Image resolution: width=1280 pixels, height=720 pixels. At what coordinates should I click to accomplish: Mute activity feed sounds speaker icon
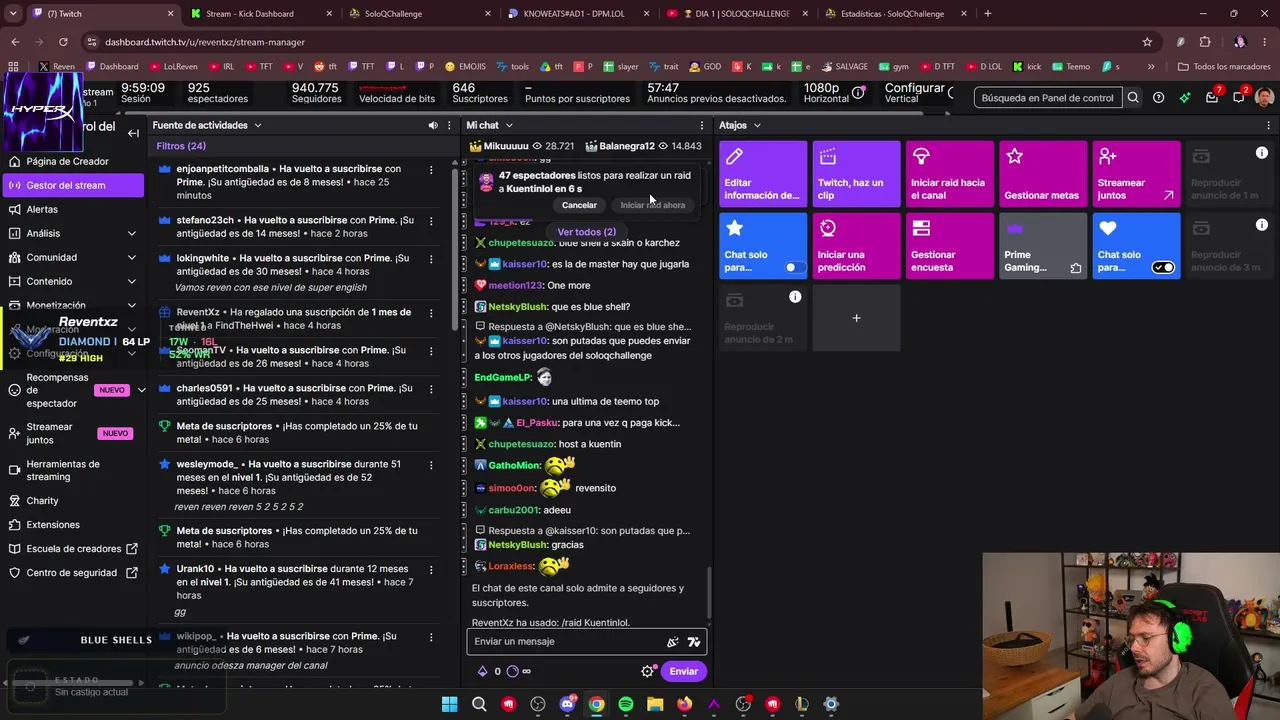[433, 125]
